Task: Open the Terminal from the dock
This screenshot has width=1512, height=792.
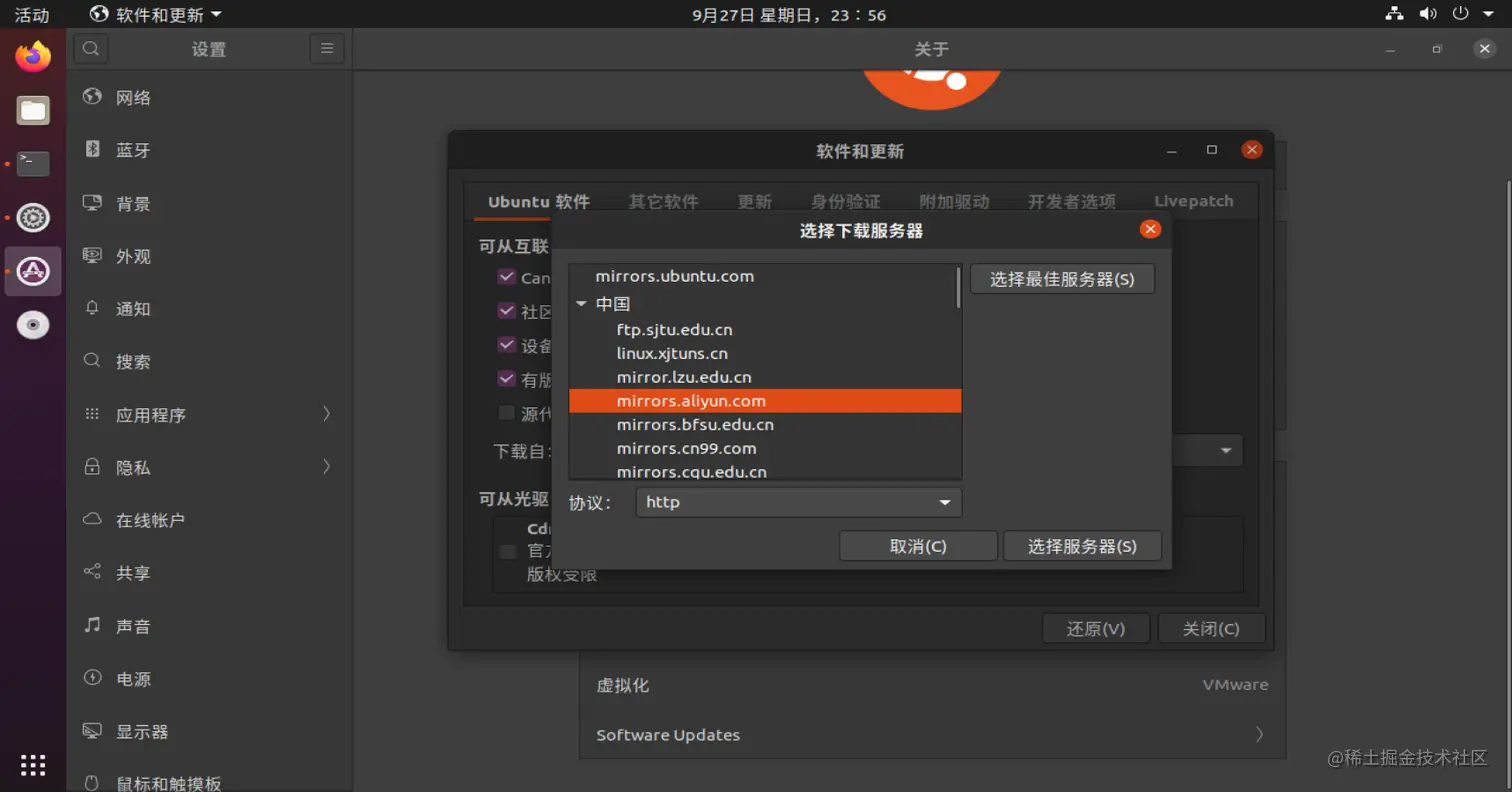Action: (x=33, y=163)
